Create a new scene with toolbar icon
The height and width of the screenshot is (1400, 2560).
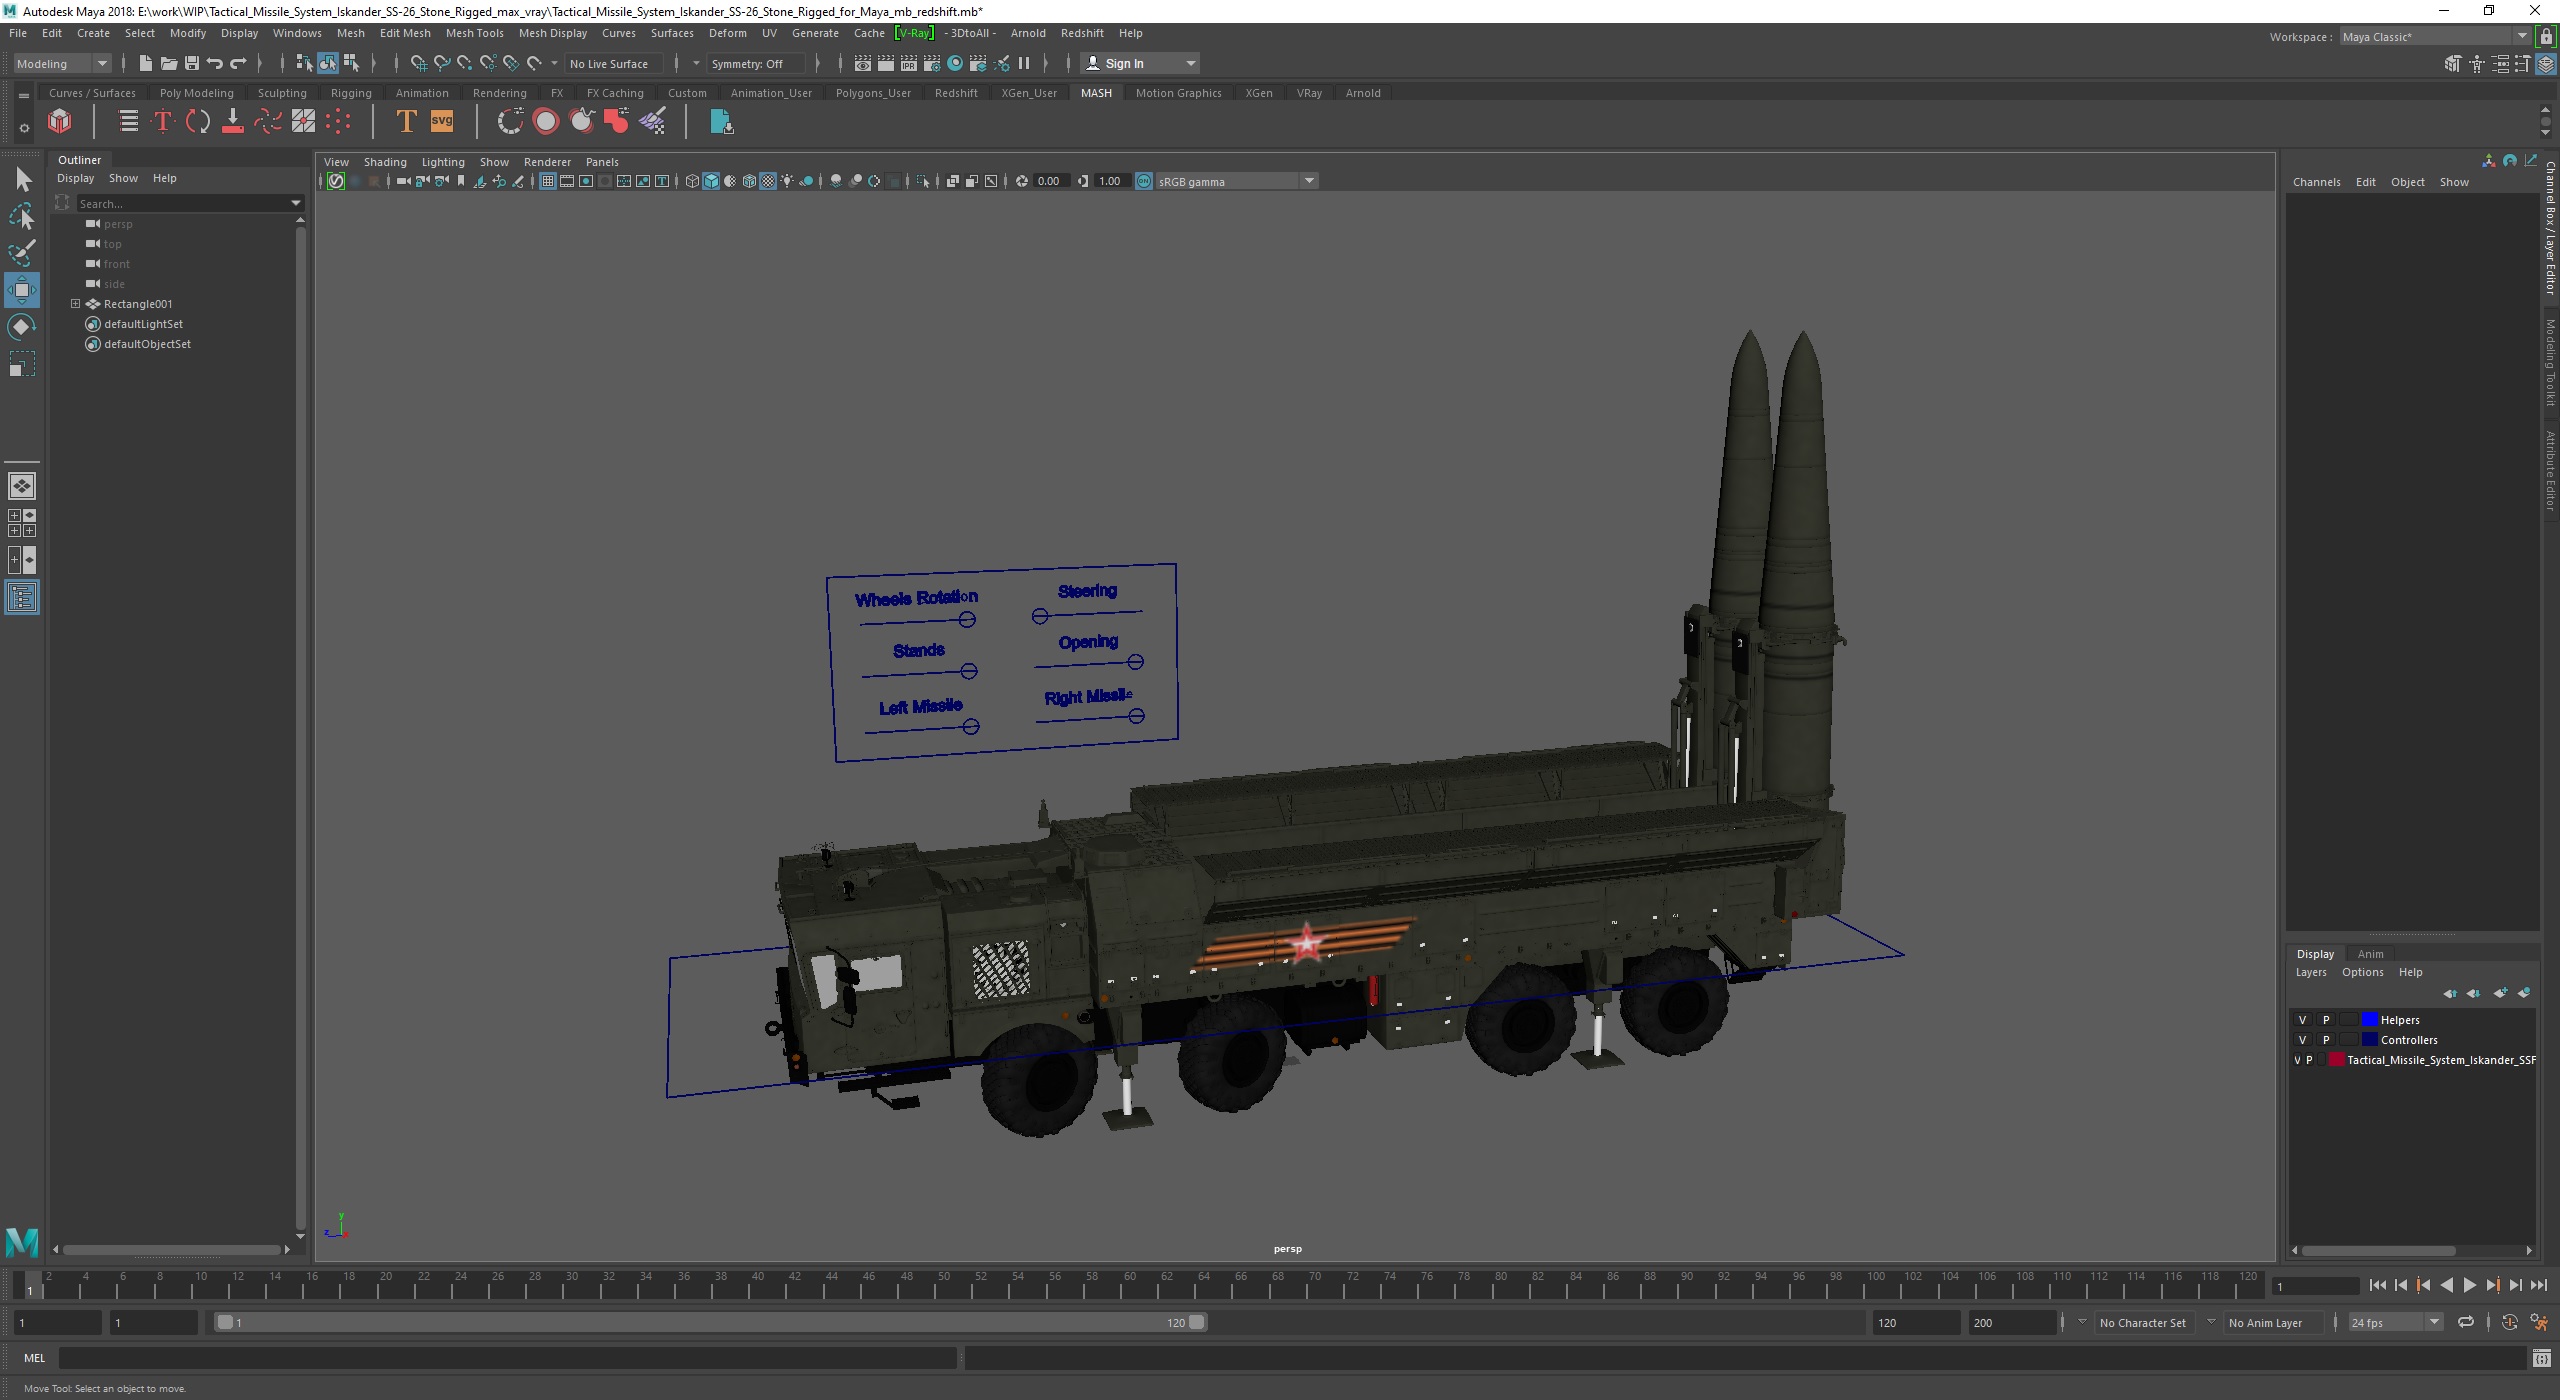pos(145,63)
